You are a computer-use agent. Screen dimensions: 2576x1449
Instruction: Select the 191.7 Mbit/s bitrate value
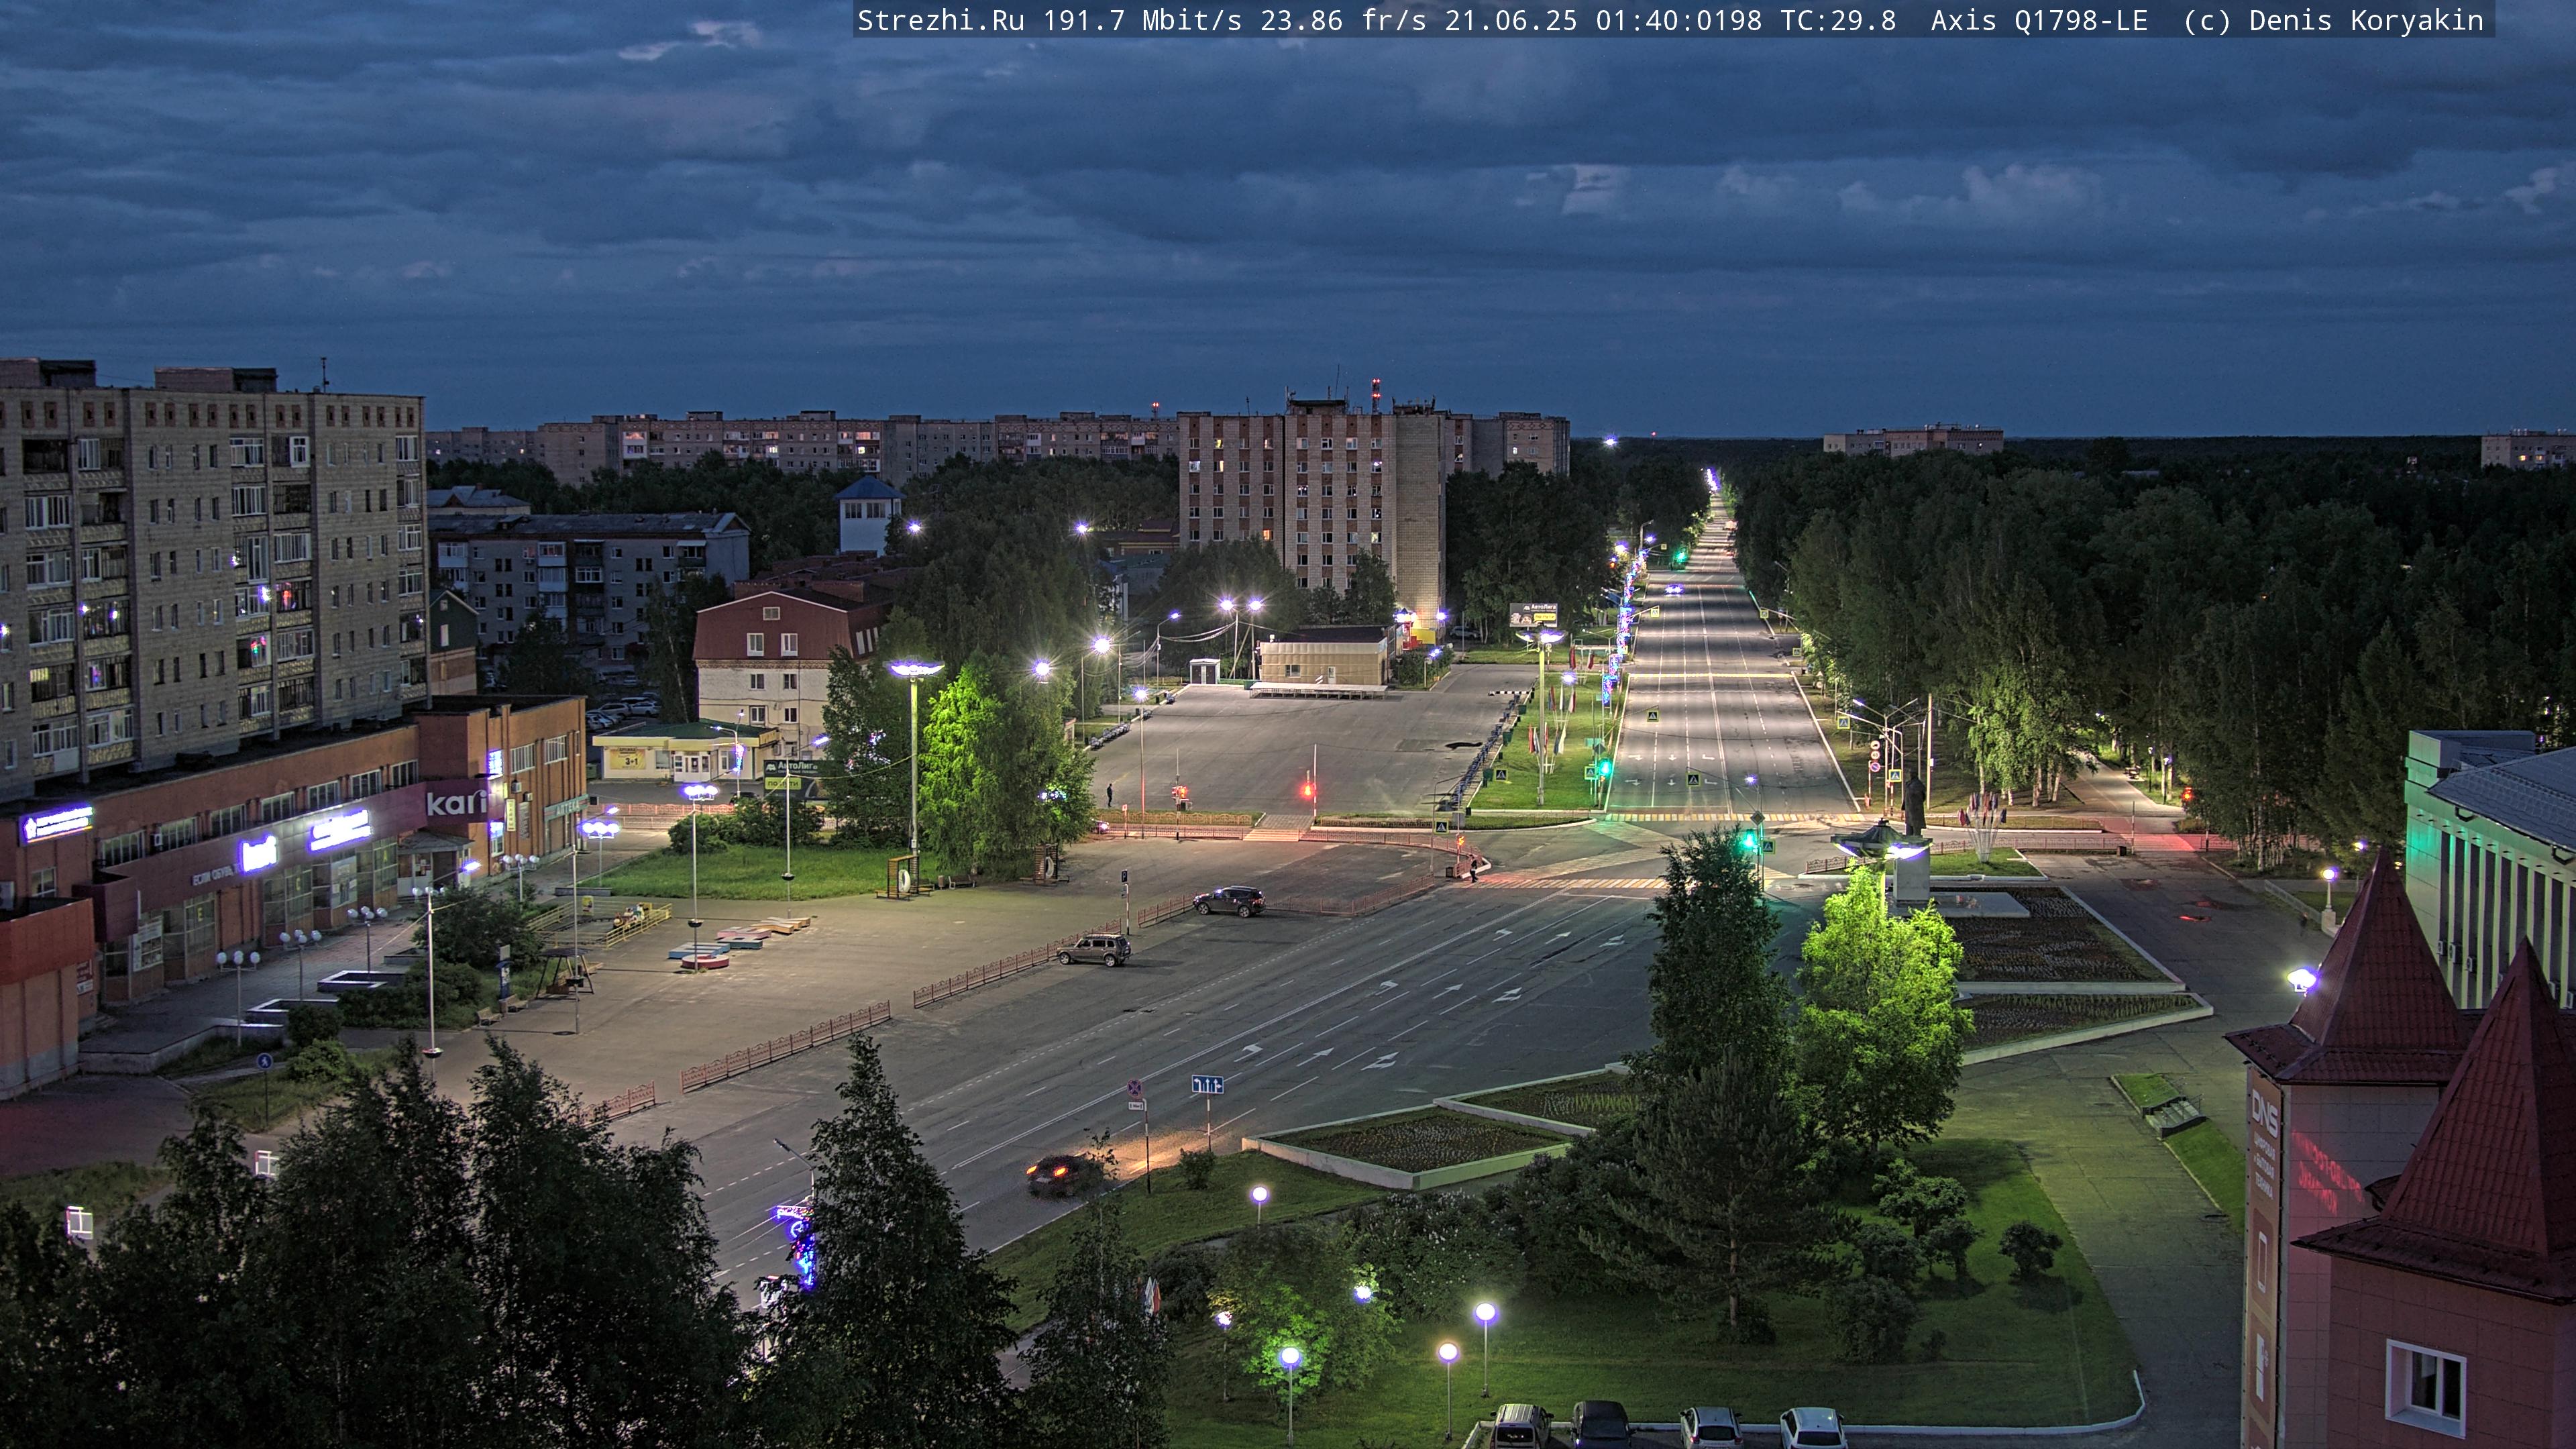tap(1142, 21)
